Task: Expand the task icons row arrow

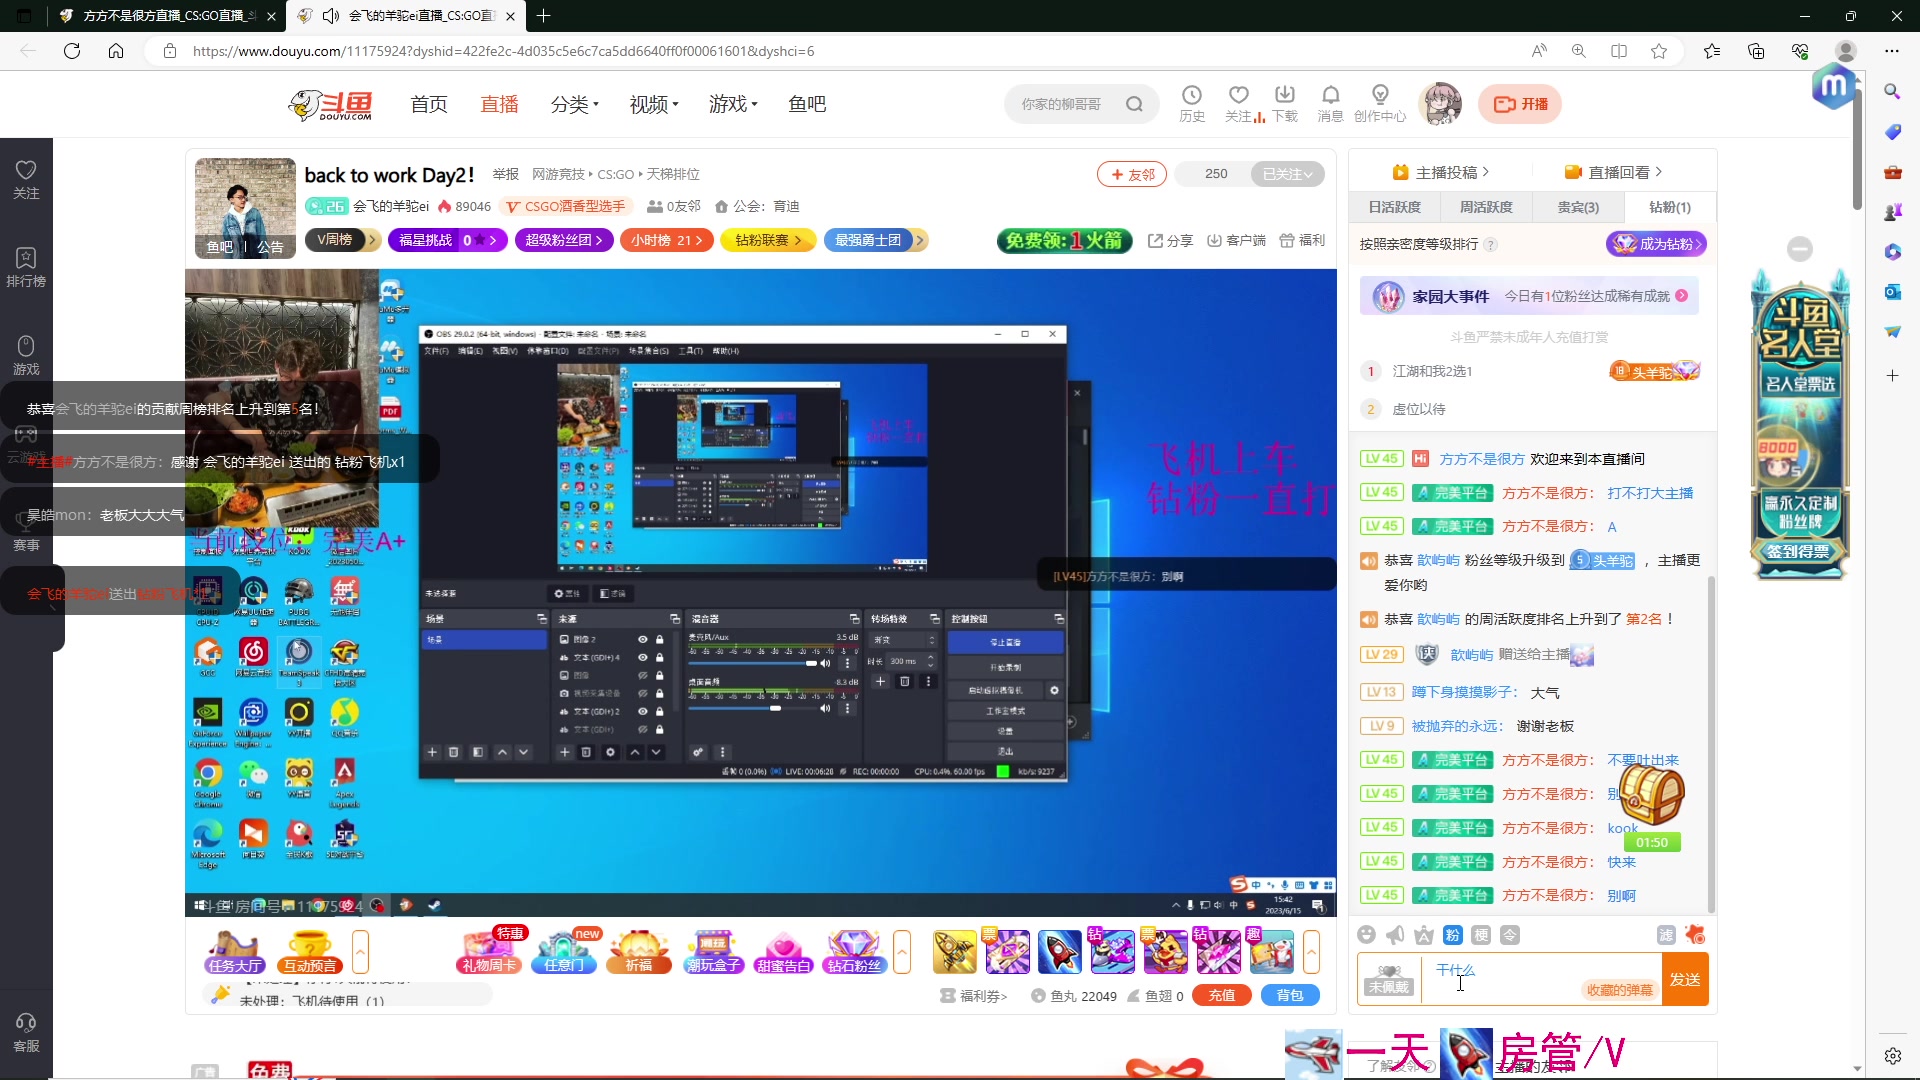Action: tap(361, 952)
